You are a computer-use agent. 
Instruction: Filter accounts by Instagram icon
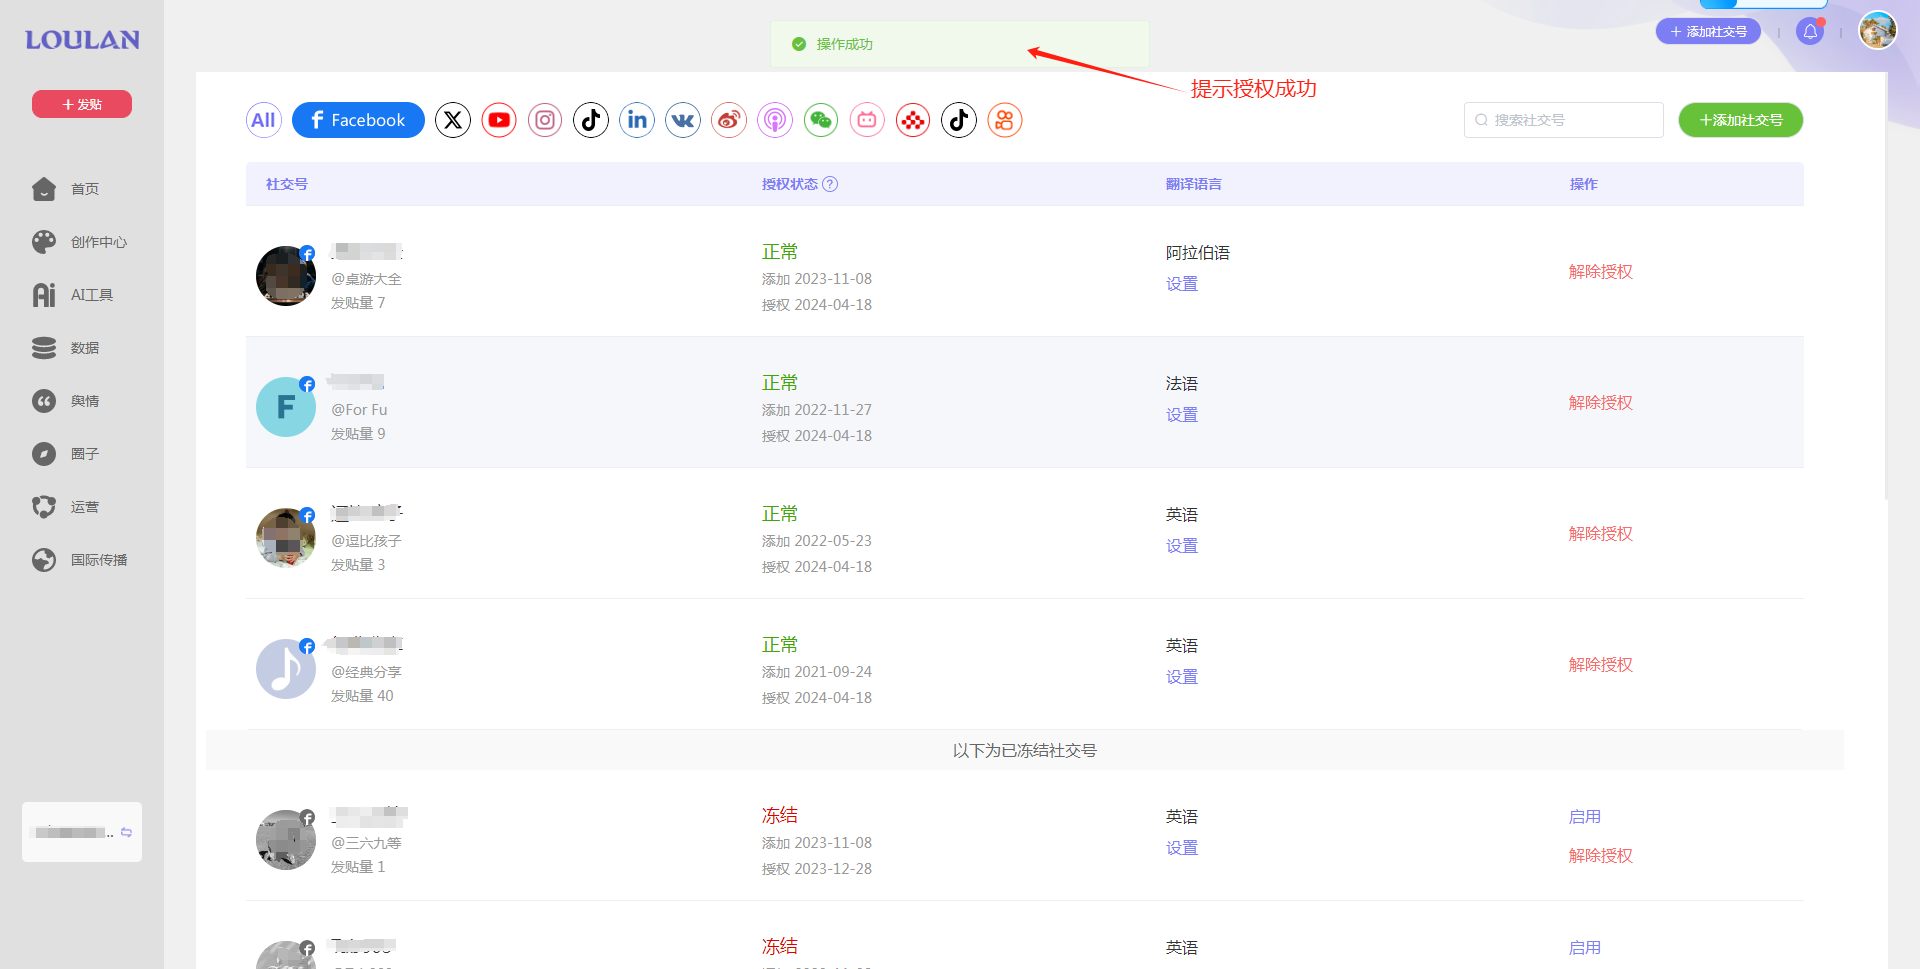tap(545, 120)
